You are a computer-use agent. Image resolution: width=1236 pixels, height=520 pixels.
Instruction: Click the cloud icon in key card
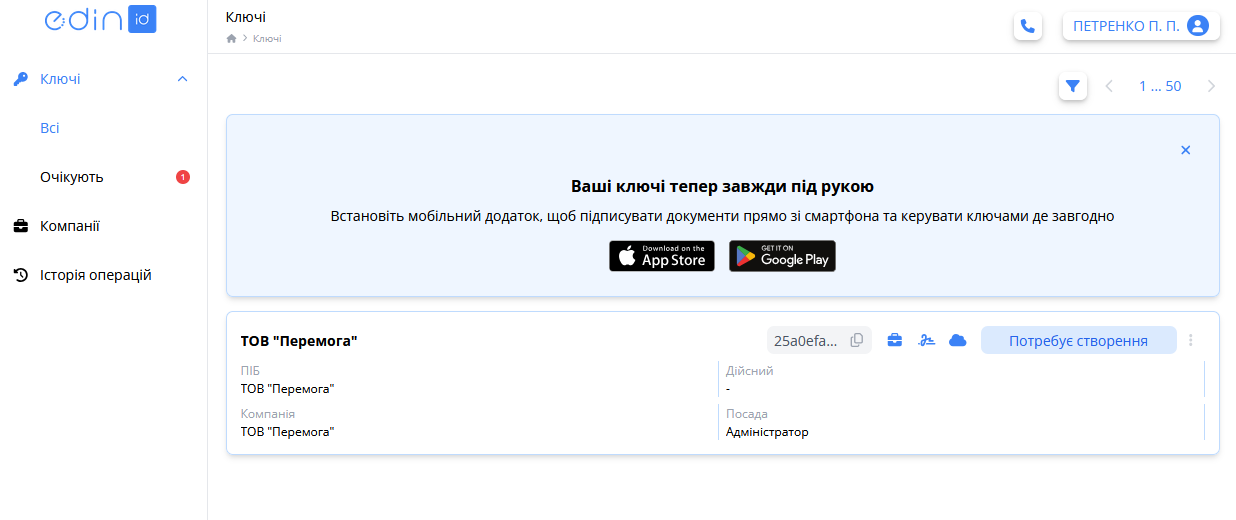(x=958, y=340)
